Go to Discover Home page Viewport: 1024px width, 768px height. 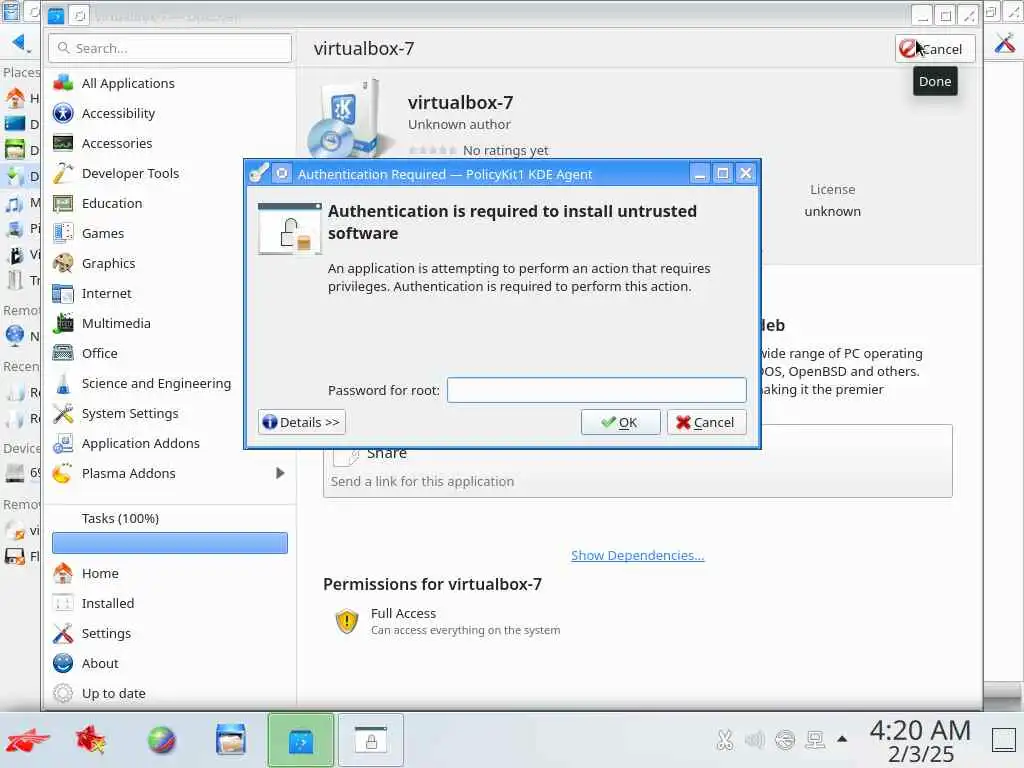pyautogui.click(x=170, y=573)
